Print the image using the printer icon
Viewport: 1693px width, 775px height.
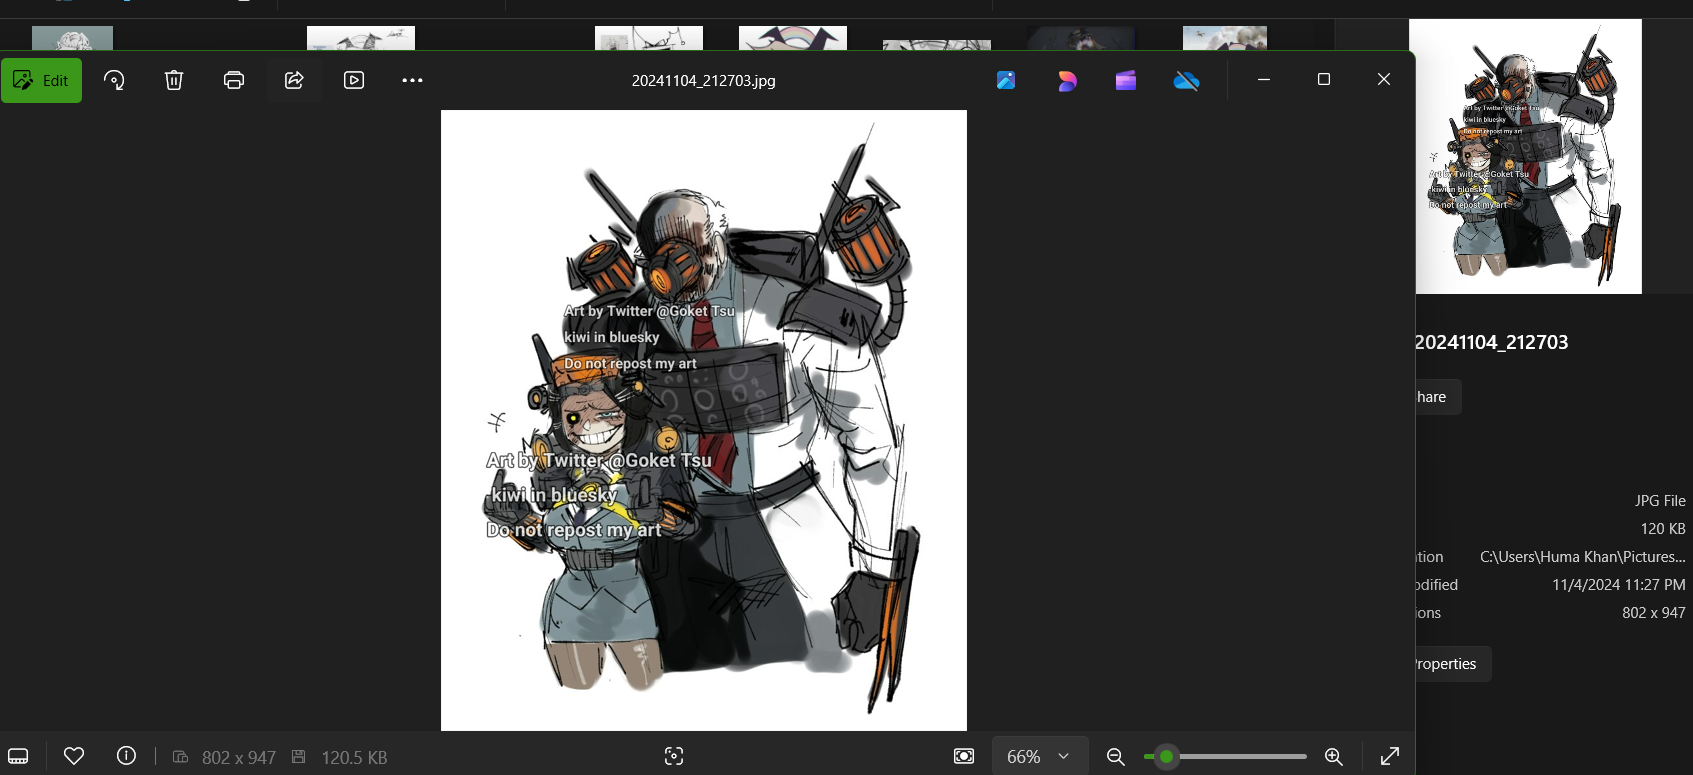234,81
